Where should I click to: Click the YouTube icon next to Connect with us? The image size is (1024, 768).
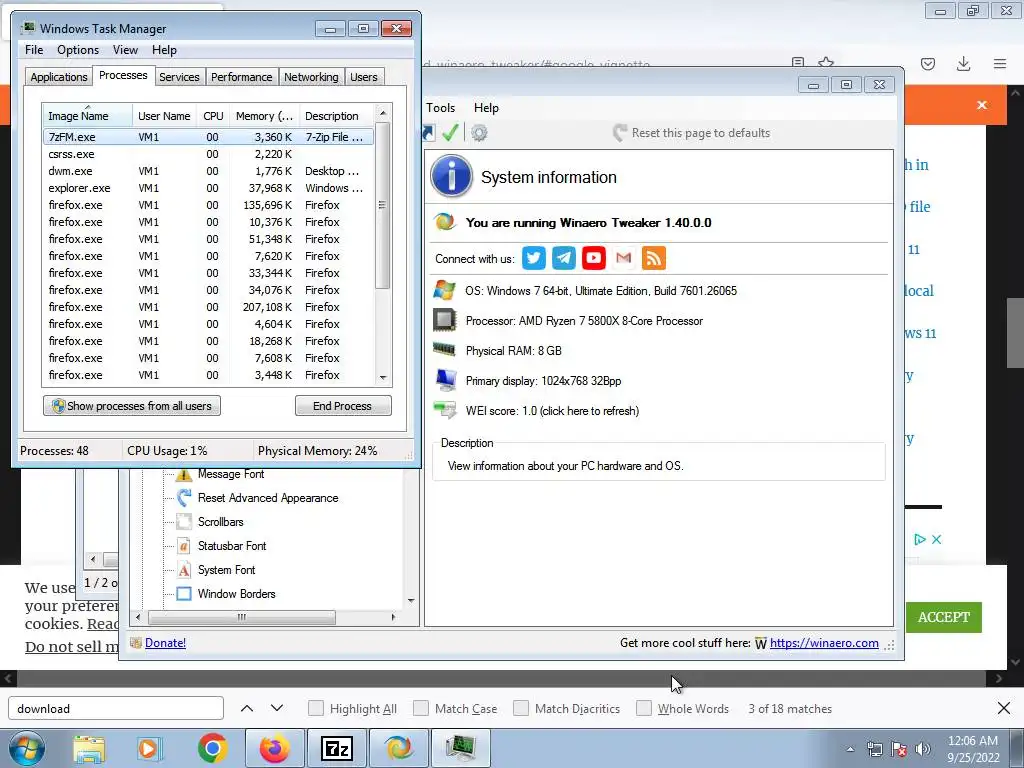click(594, 258)
